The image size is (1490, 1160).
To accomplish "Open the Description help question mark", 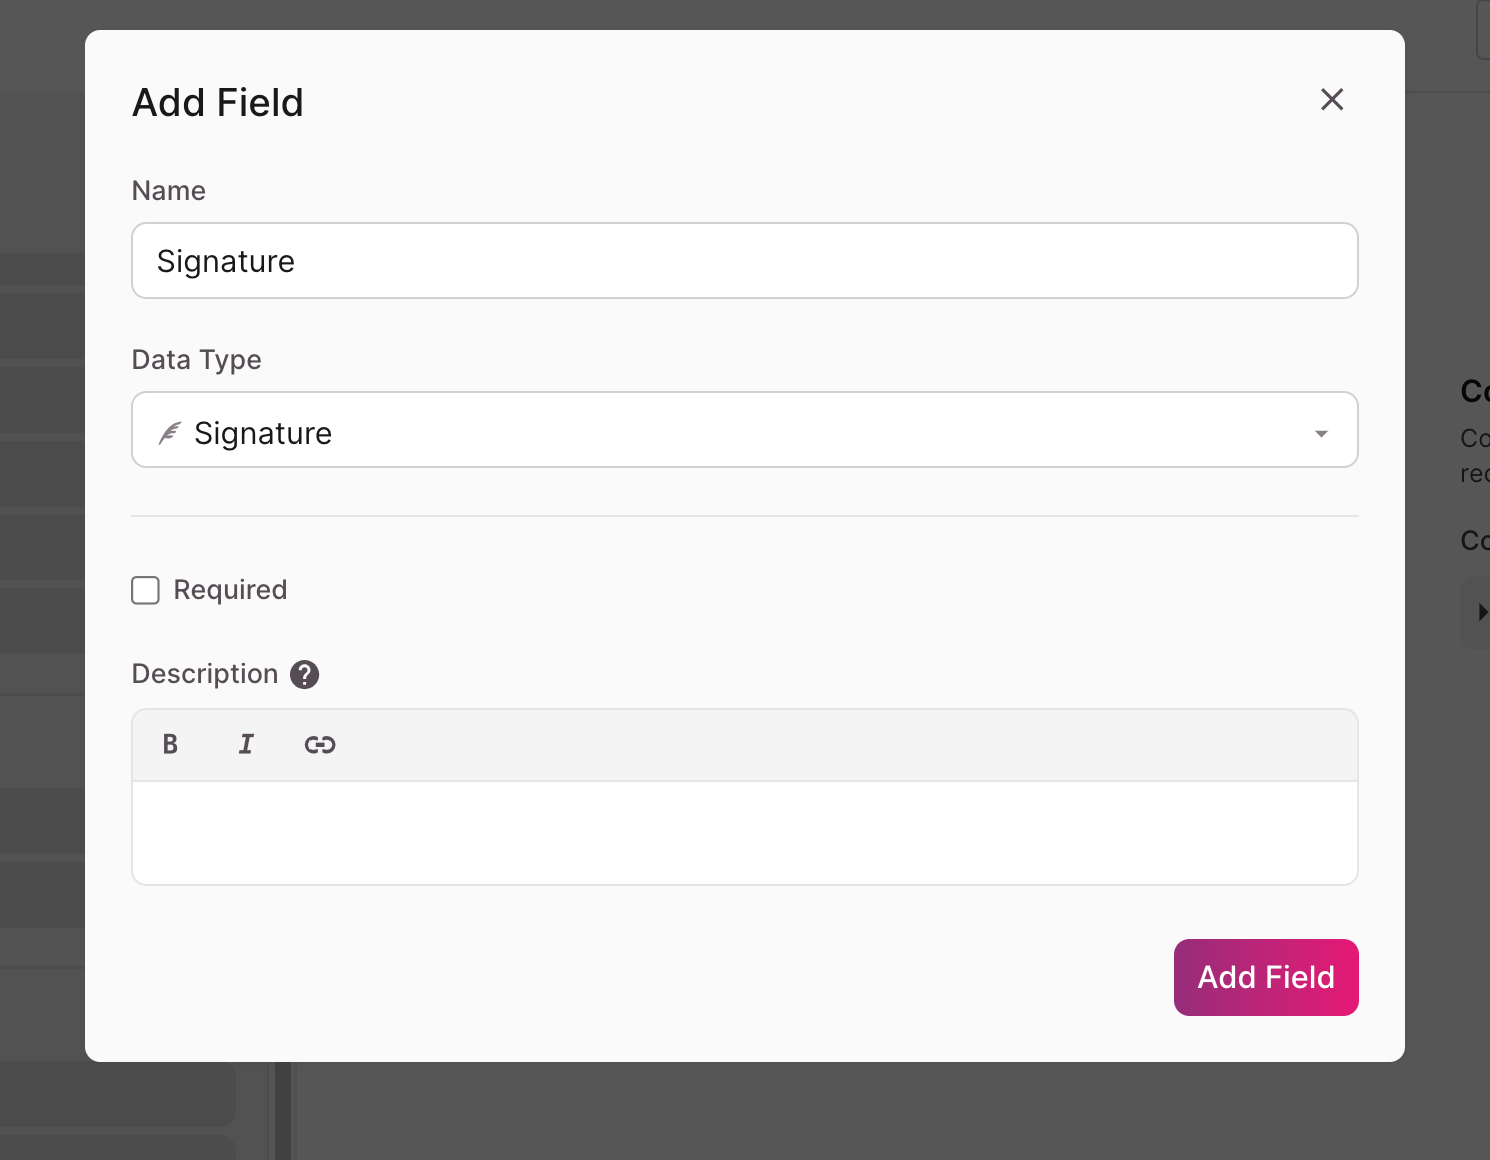I will [x=305, y=675].
